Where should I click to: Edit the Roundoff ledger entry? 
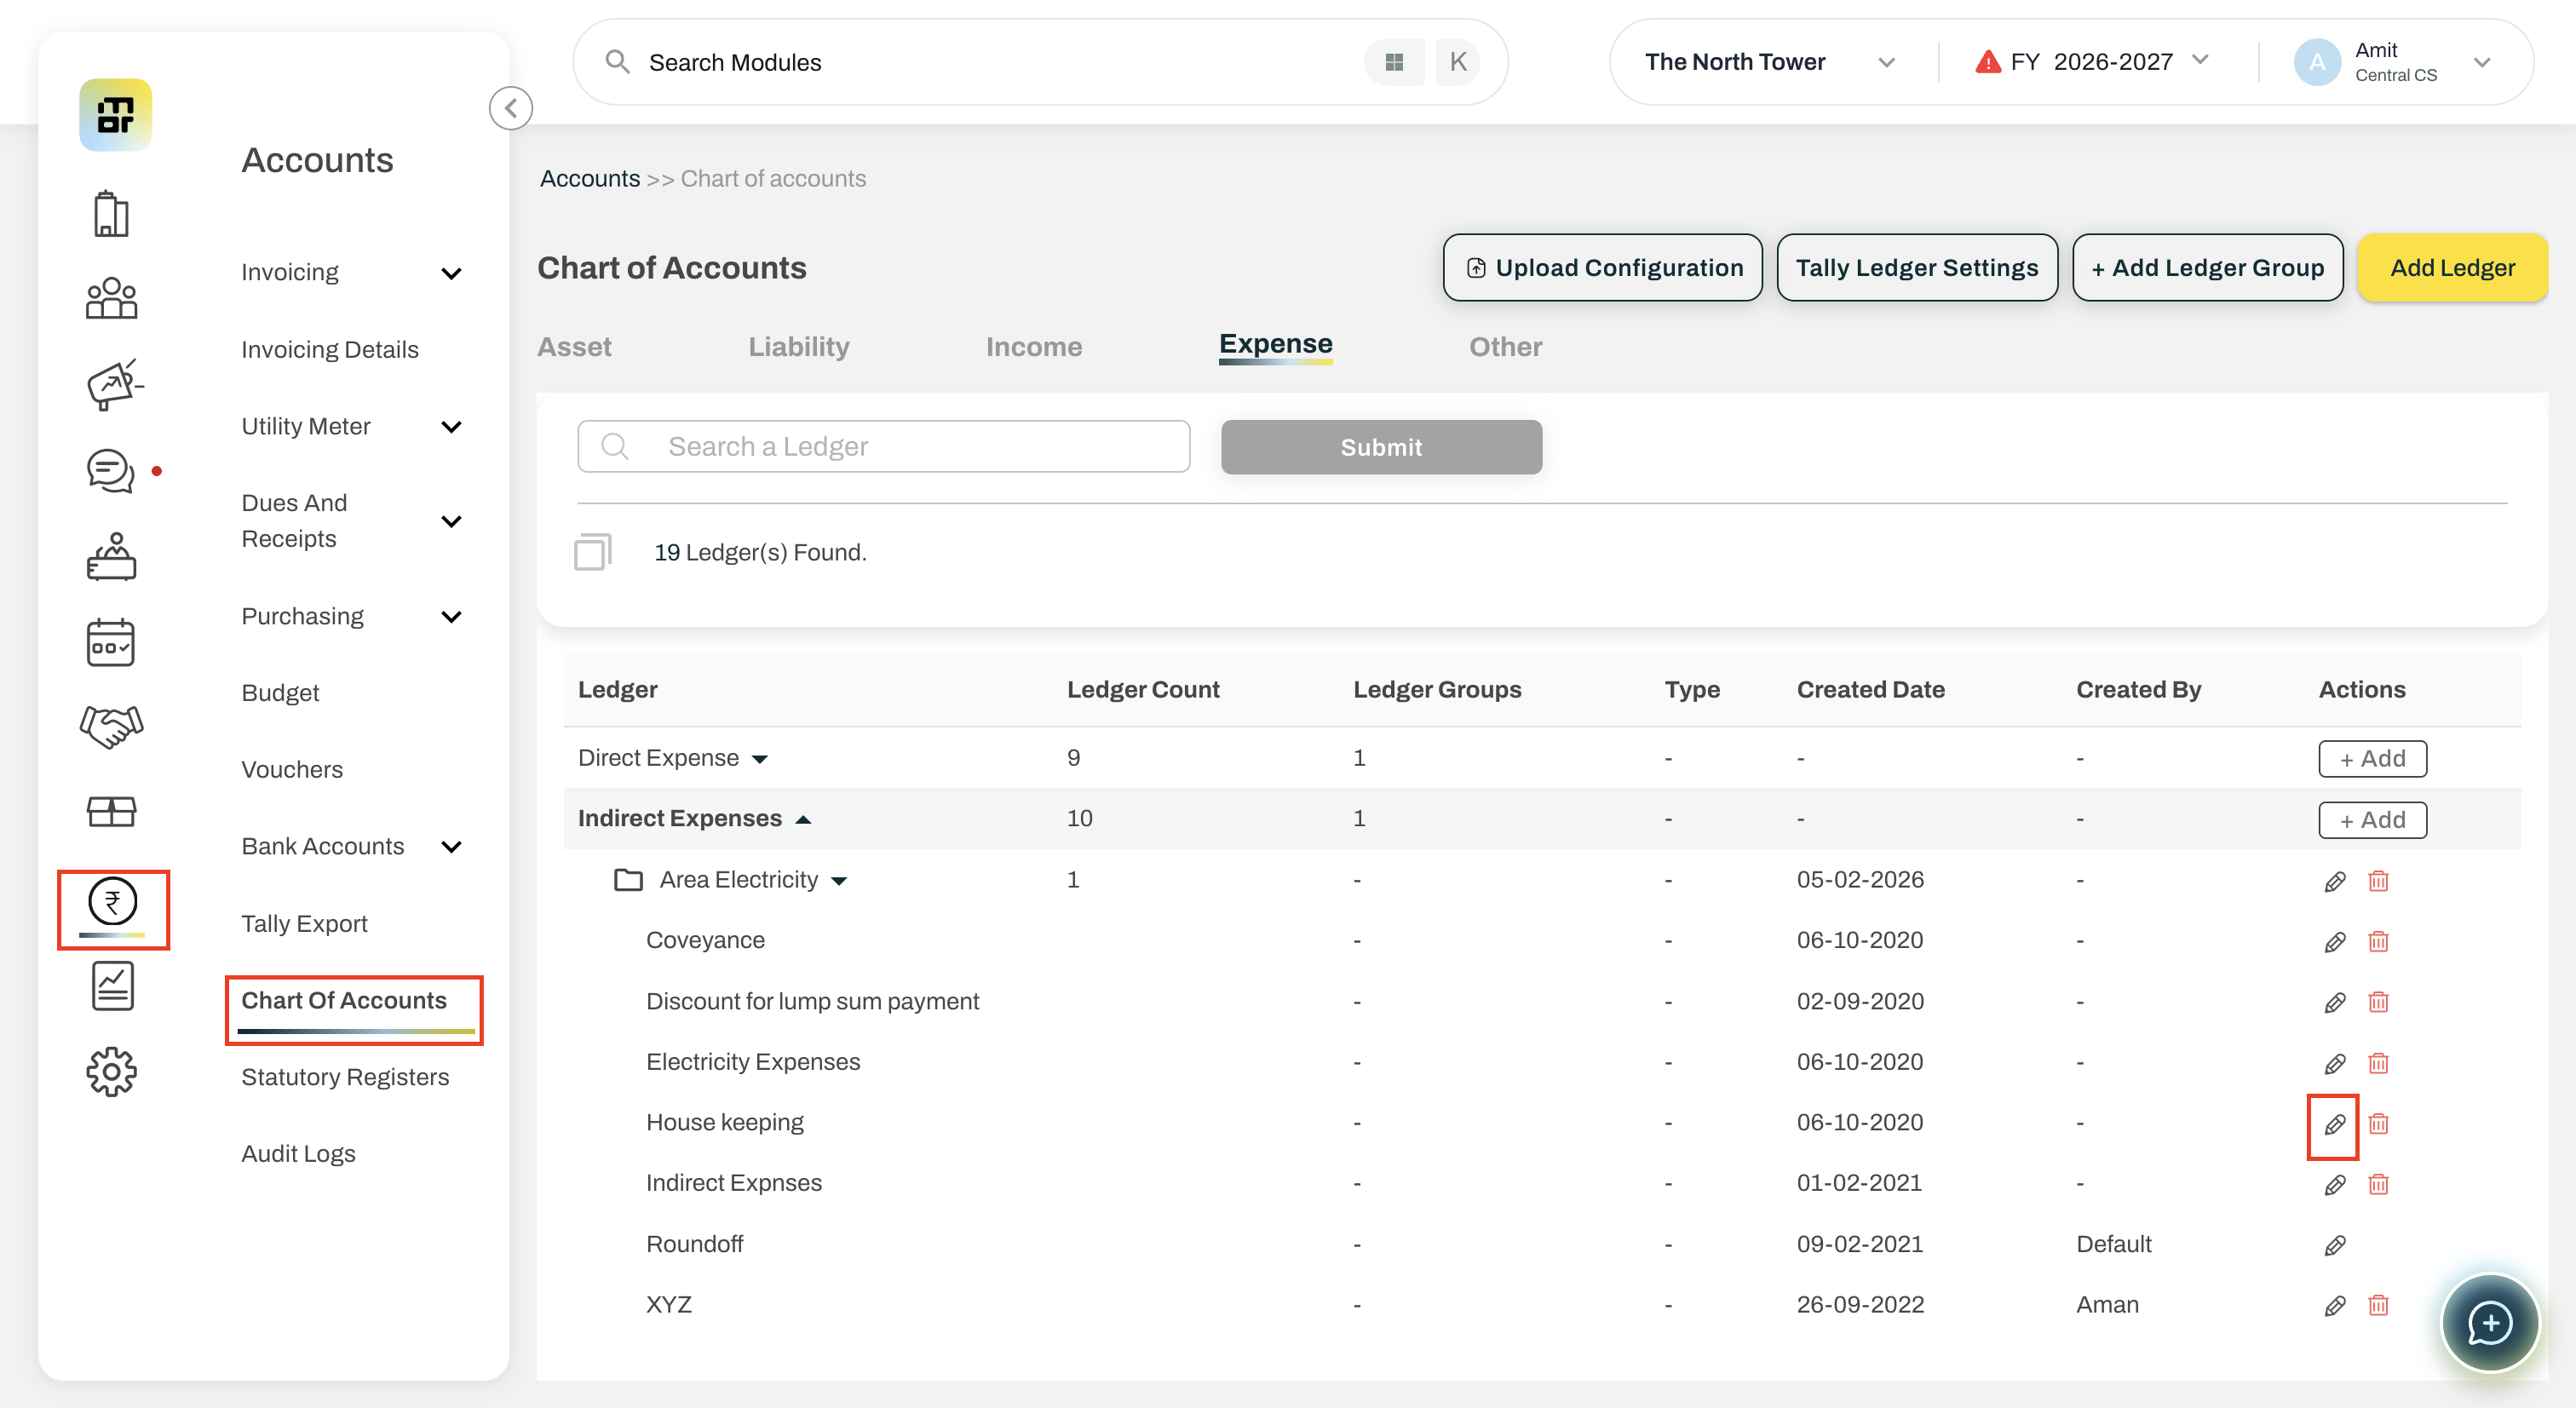coord(2334,1245)
